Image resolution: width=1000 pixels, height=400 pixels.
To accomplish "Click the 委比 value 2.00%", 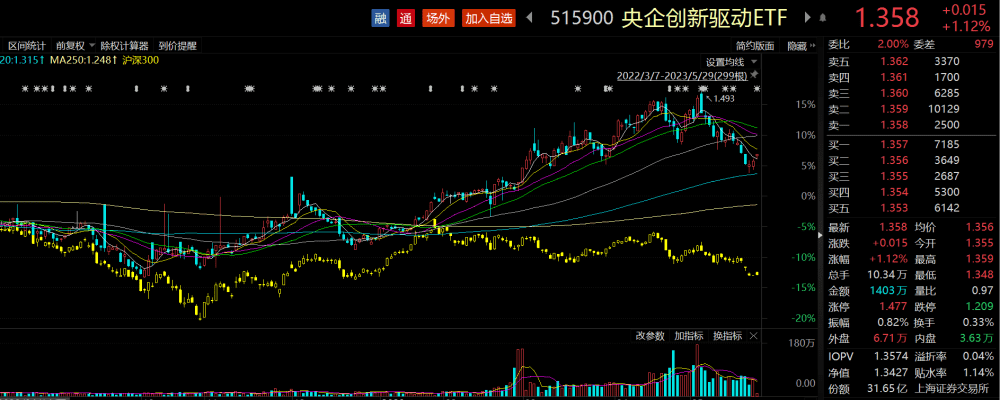I will coord(893,44).
